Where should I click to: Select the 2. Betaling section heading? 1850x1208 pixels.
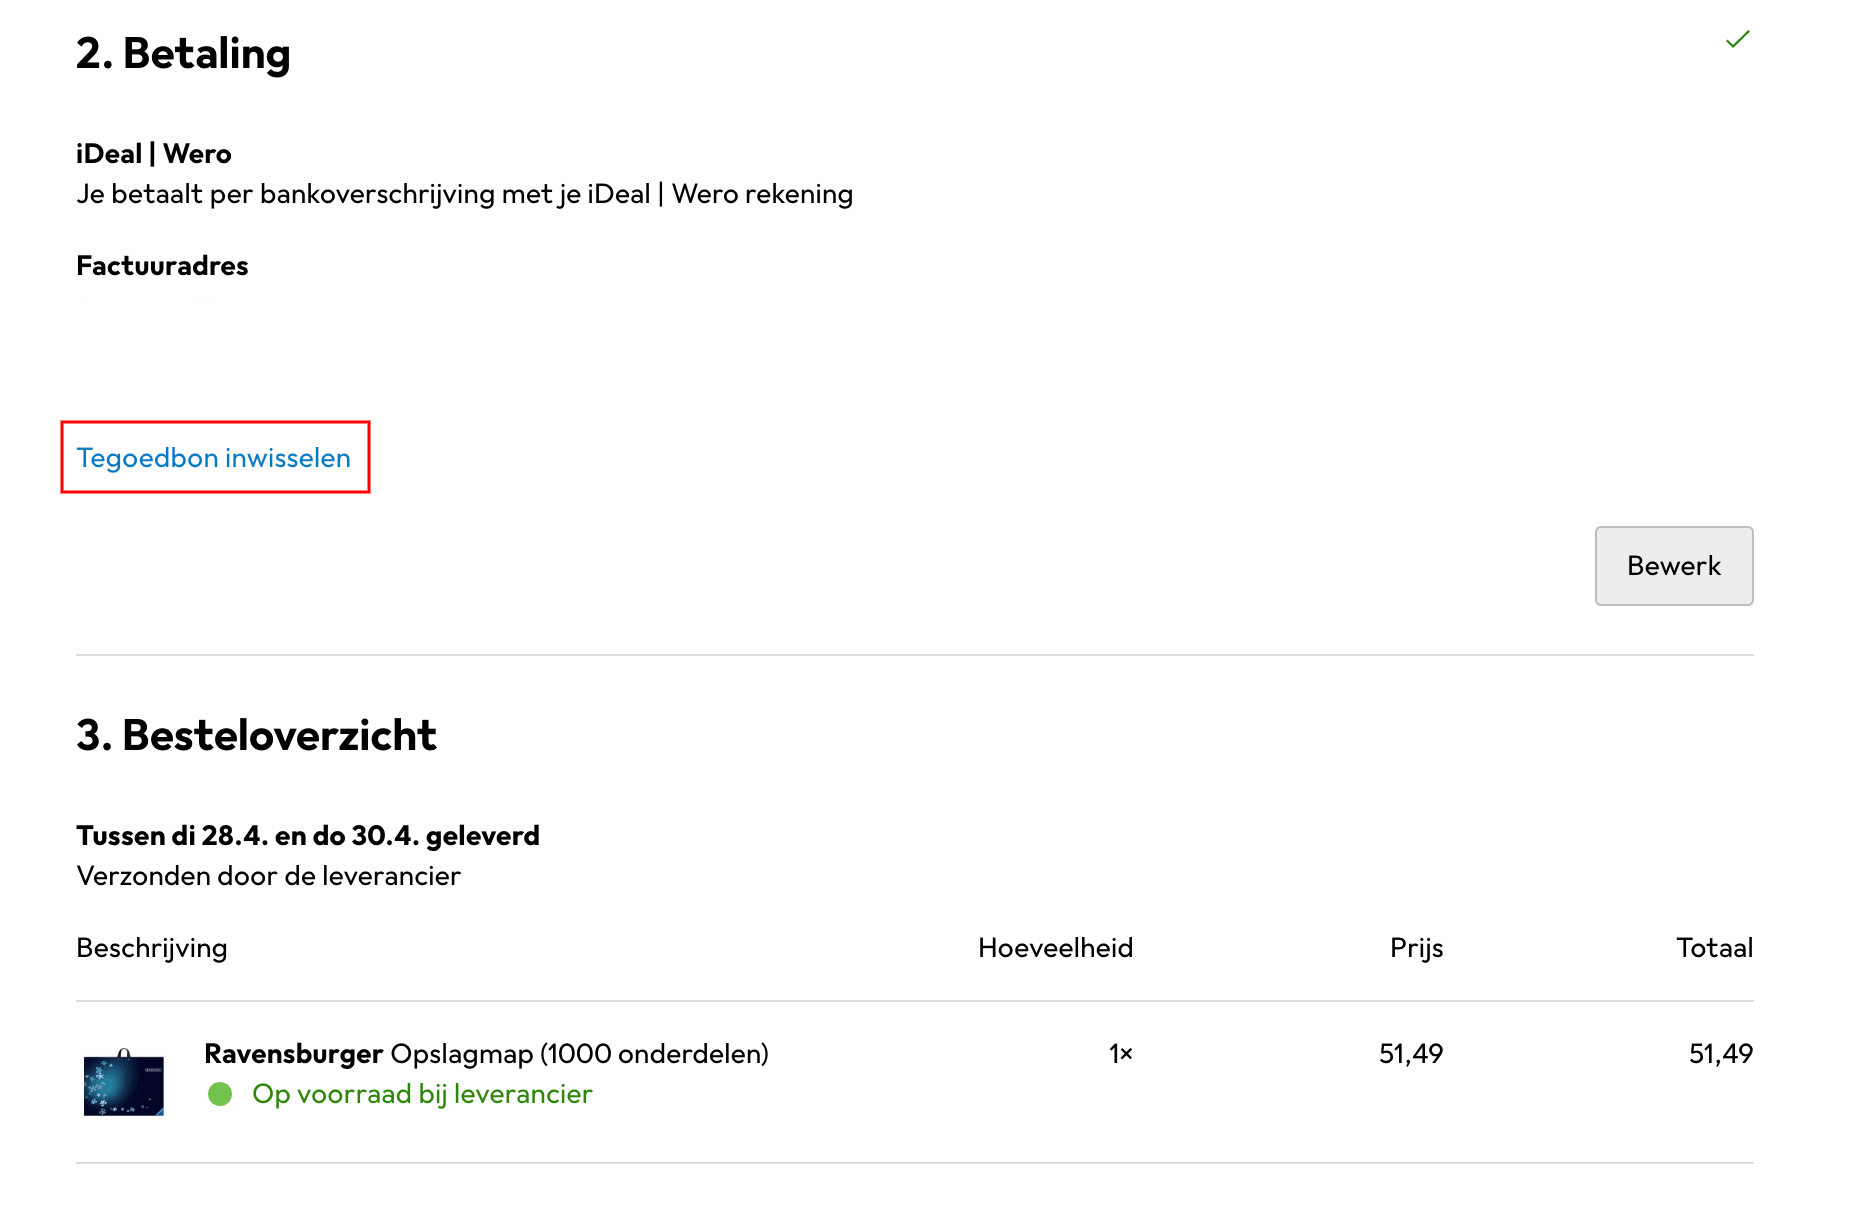tap(183, 53)
